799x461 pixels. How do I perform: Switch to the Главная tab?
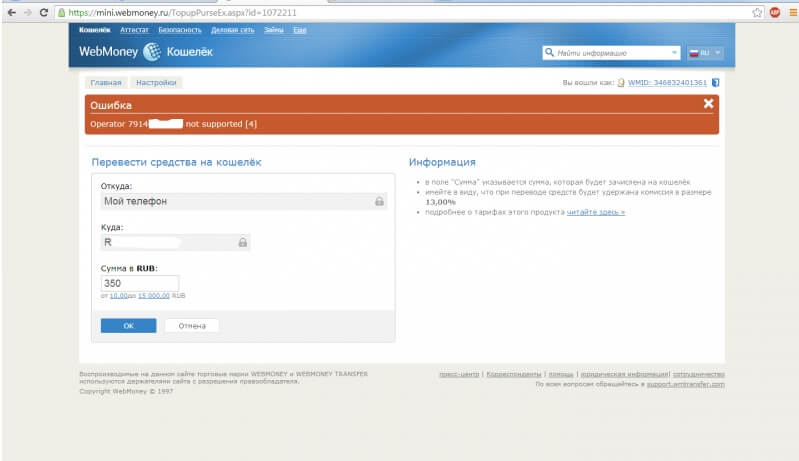pos(105,83)
